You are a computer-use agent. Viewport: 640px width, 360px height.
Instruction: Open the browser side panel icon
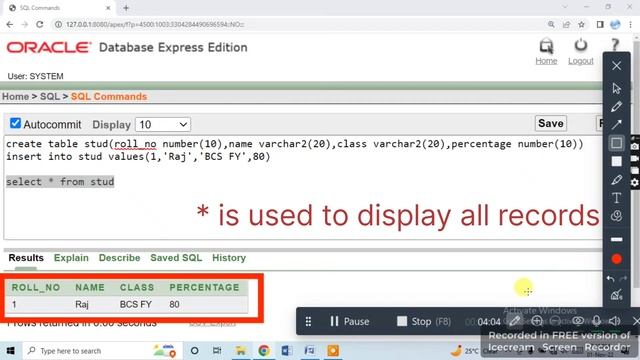coord(600,24)
